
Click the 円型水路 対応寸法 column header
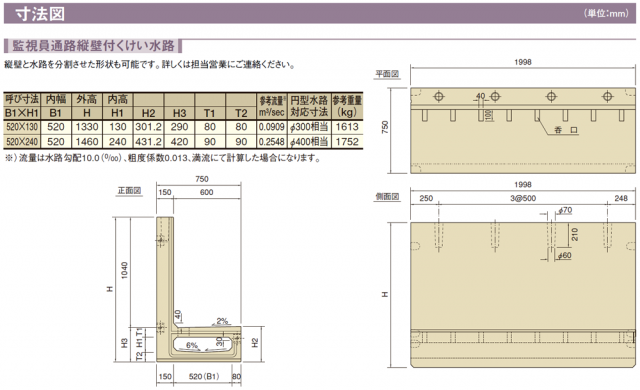(x=309, y=106)
